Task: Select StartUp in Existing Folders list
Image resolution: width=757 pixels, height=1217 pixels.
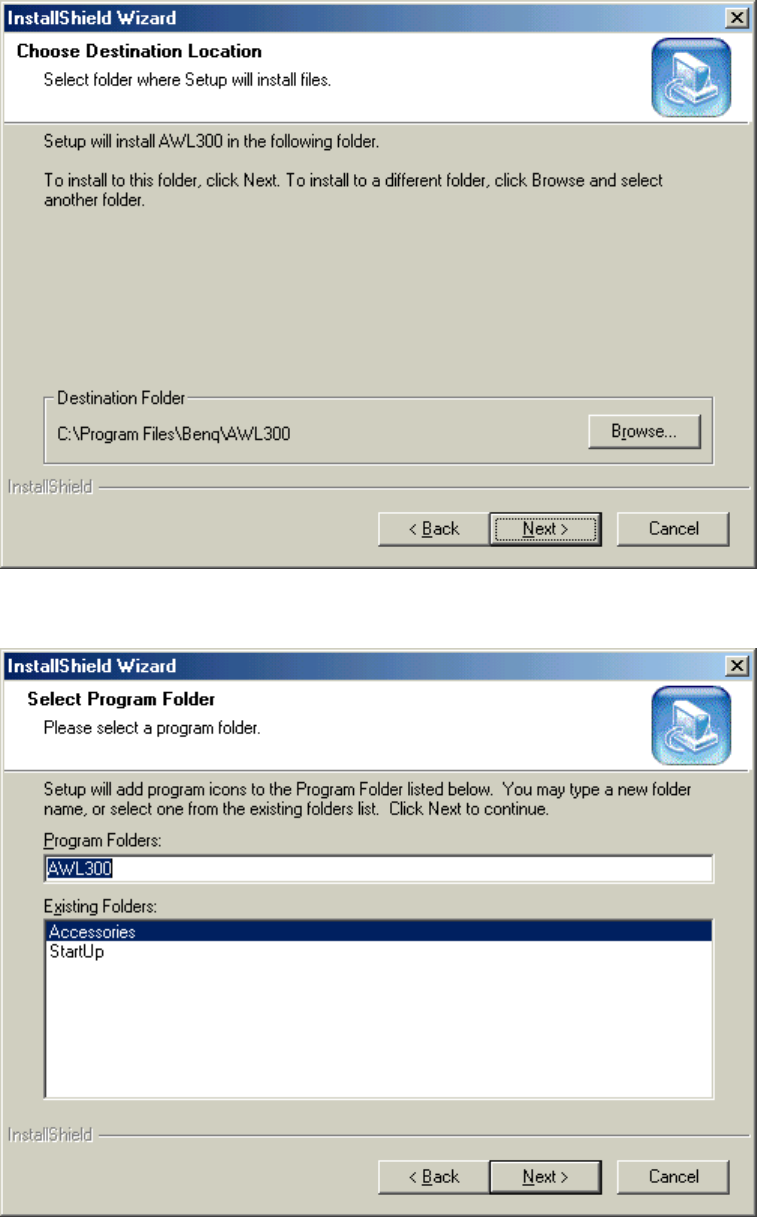Action: [x=378, y=952]
